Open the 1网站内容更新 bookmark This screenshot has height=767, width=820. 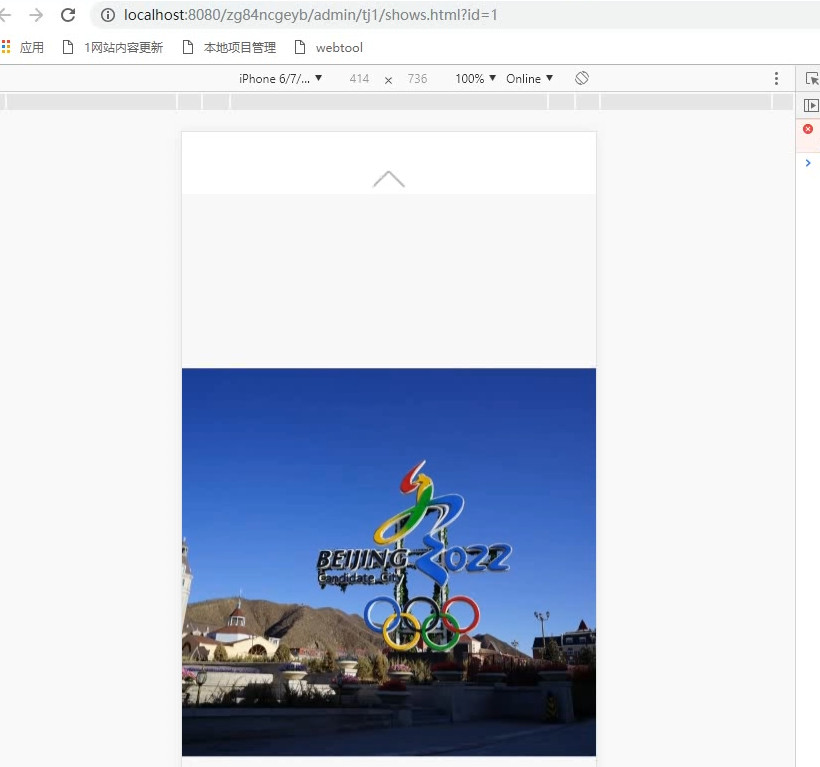[113, 48]
